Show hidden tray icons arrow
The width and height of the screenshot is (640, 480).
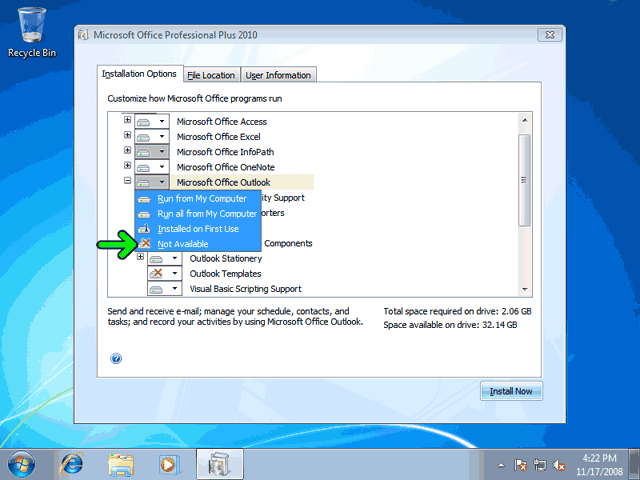(x=500, y=465)
